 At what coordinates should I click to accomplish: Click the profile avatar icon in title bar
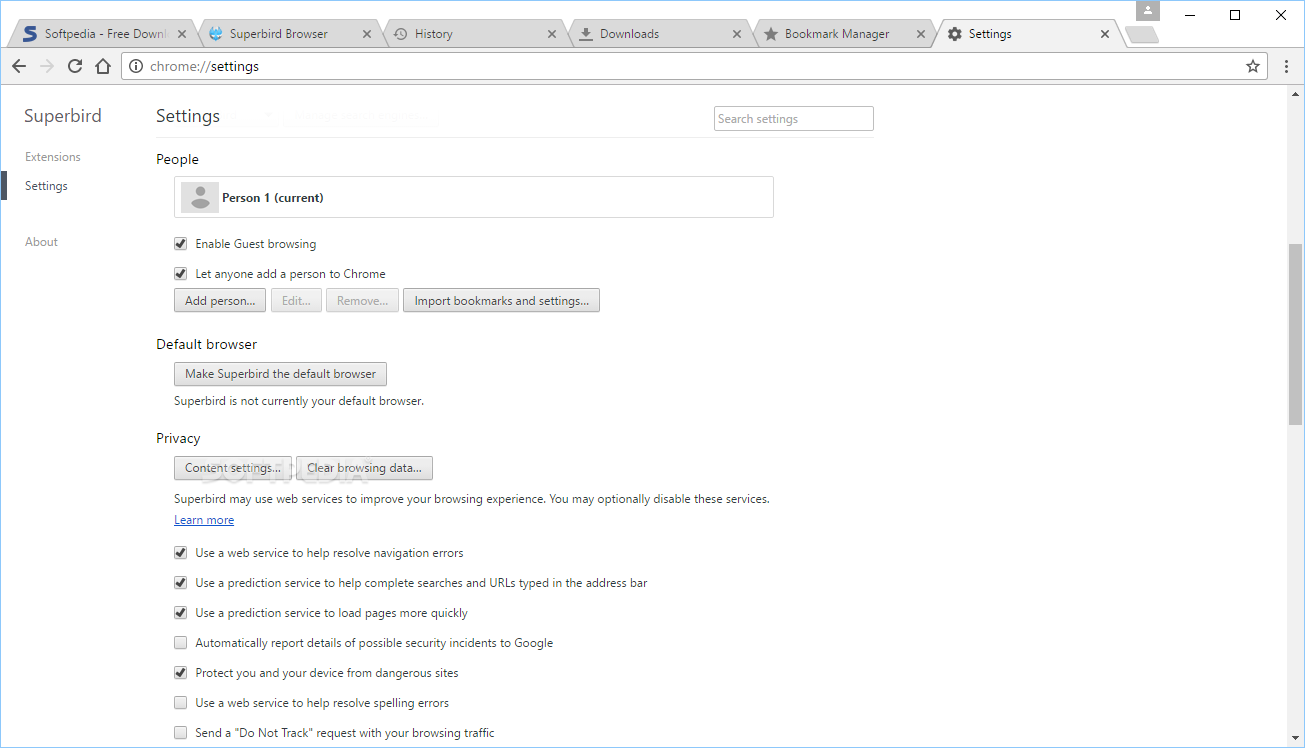click(1148, 11)
